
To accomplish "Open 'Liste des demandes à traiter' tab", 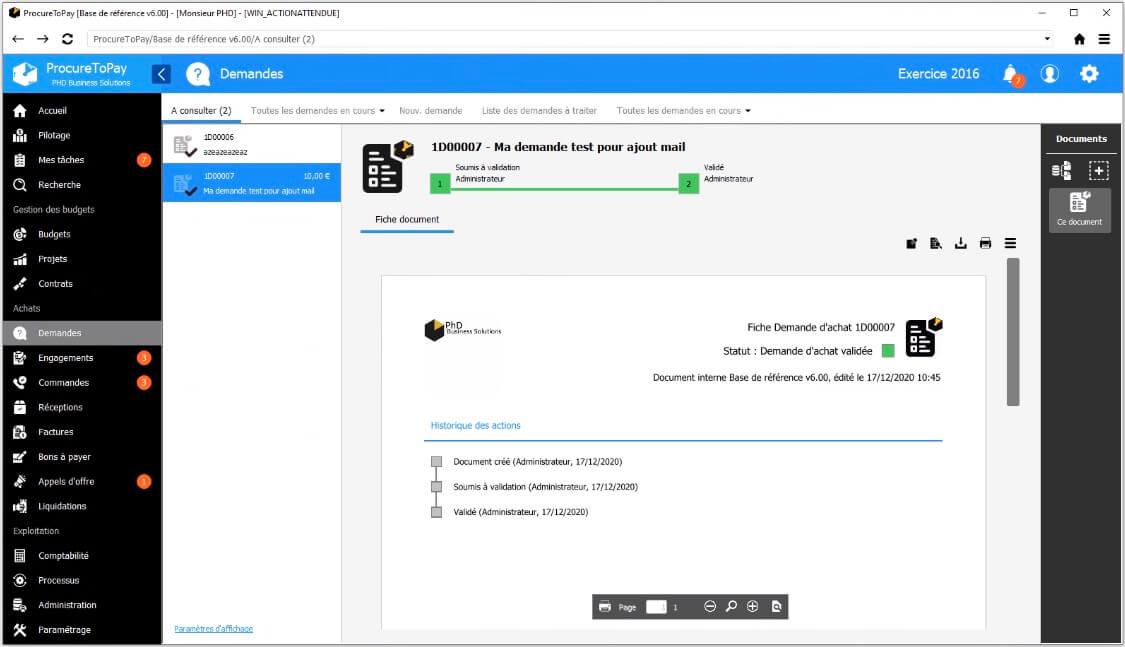I will pyautogui.click(x=539, y=111).
